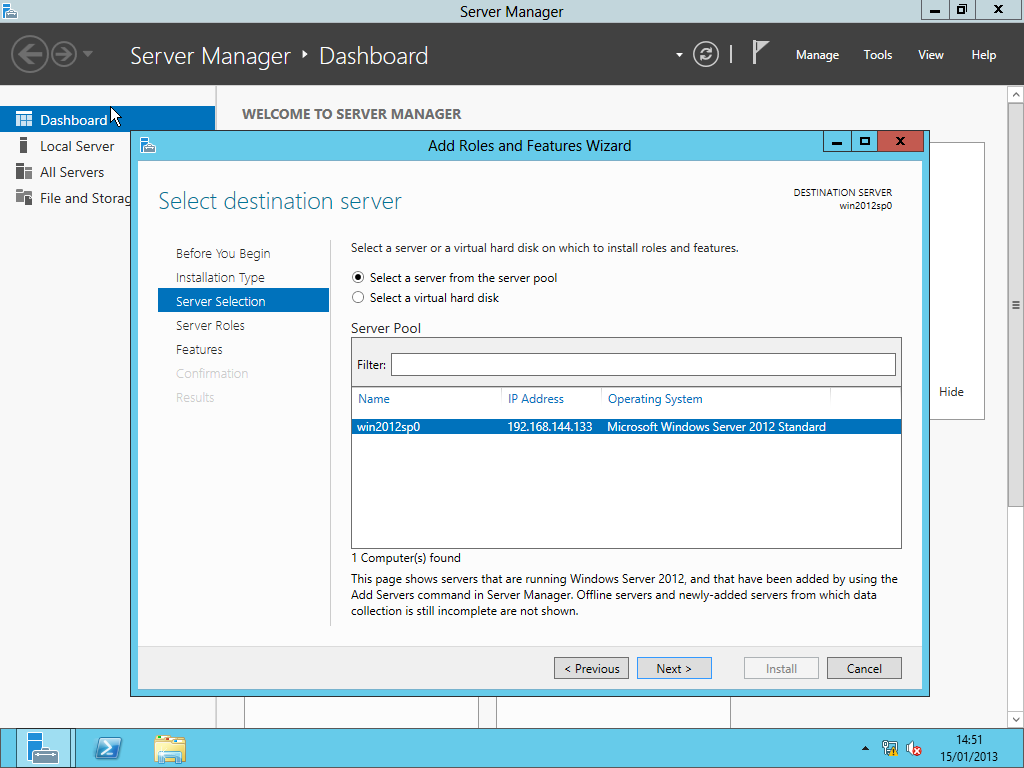Click the server pool Filter field
1024x768 pixels.
pyautogui.click(x=643, y=365)
